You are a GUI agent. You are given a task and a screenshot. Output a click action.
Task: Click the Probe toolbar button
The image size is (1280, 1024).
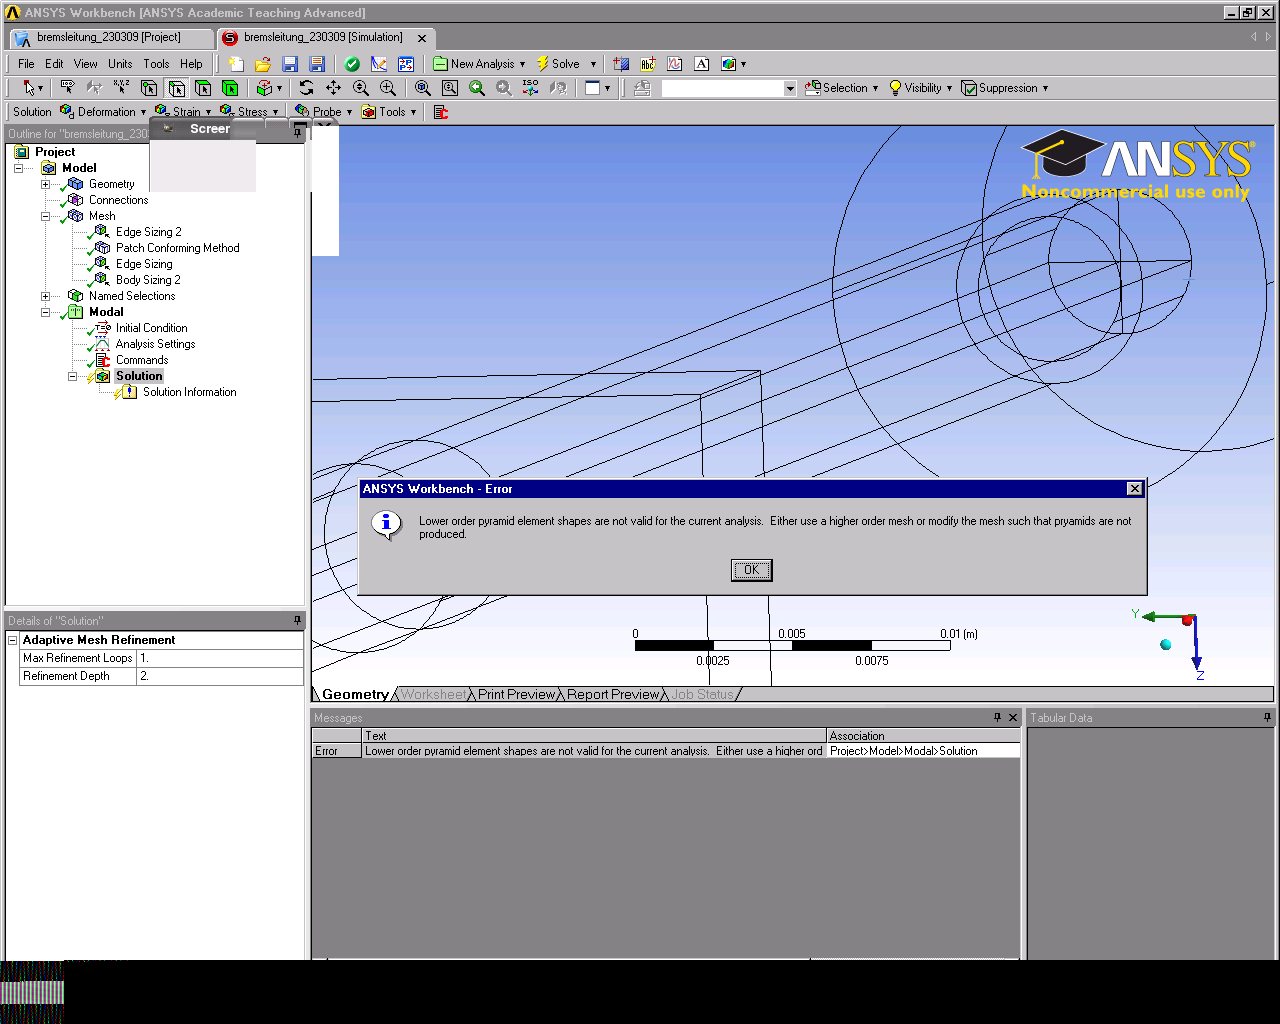[x=323, y=112]
